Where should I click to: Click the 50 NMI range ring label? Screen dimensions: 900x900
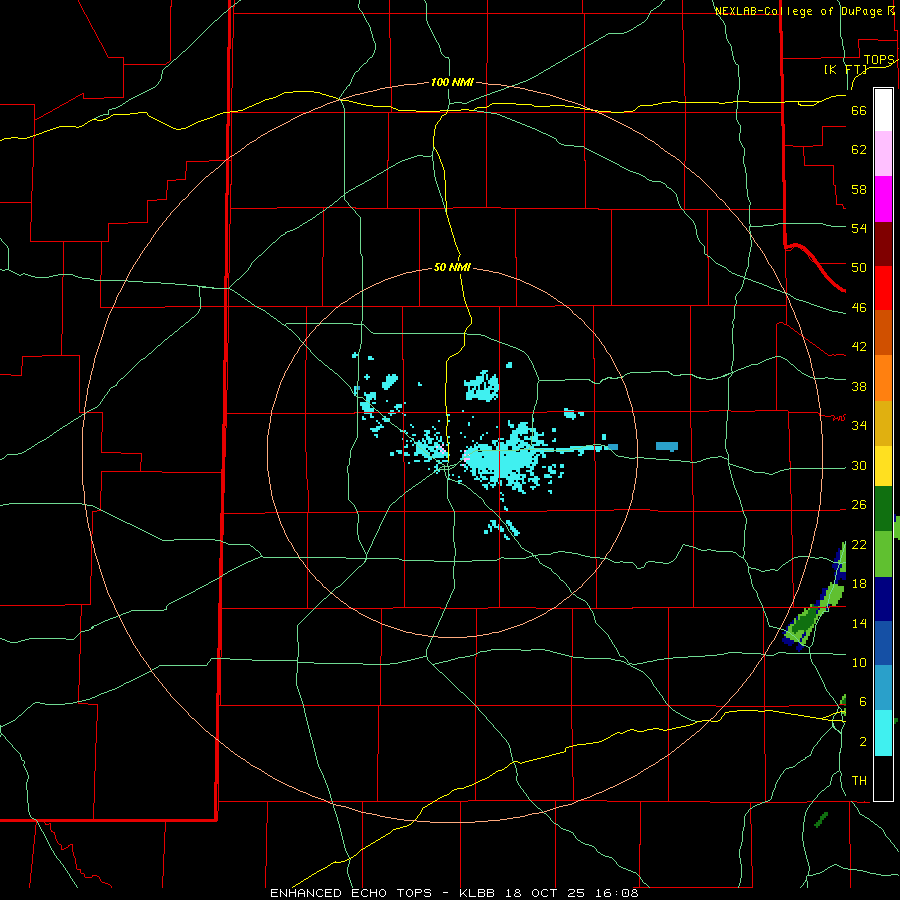[x=452, y=267]
